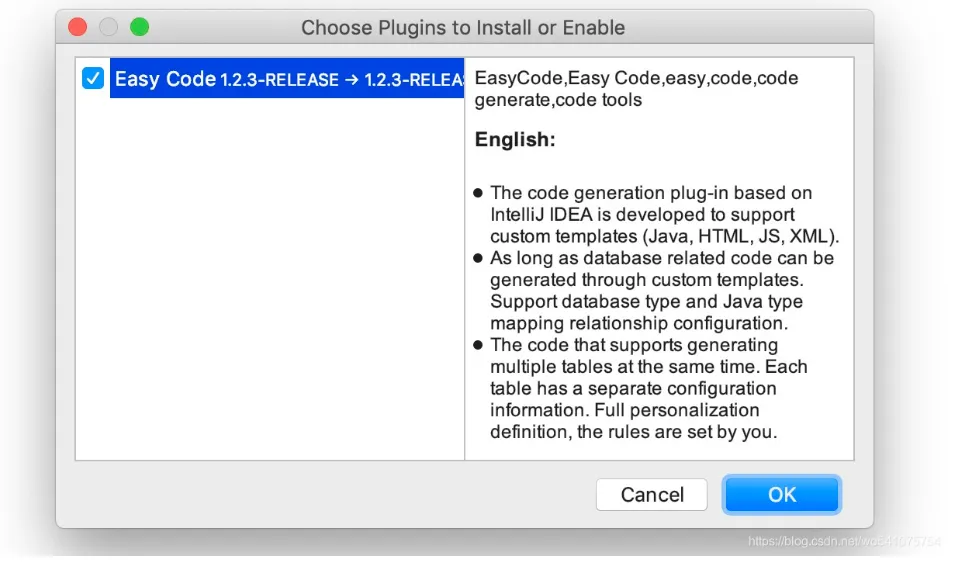This screenshot has height=567, width=959.
Task: Click the dialog title 'Choose Plugins to Install or Enable'
Action: (463, 27)
